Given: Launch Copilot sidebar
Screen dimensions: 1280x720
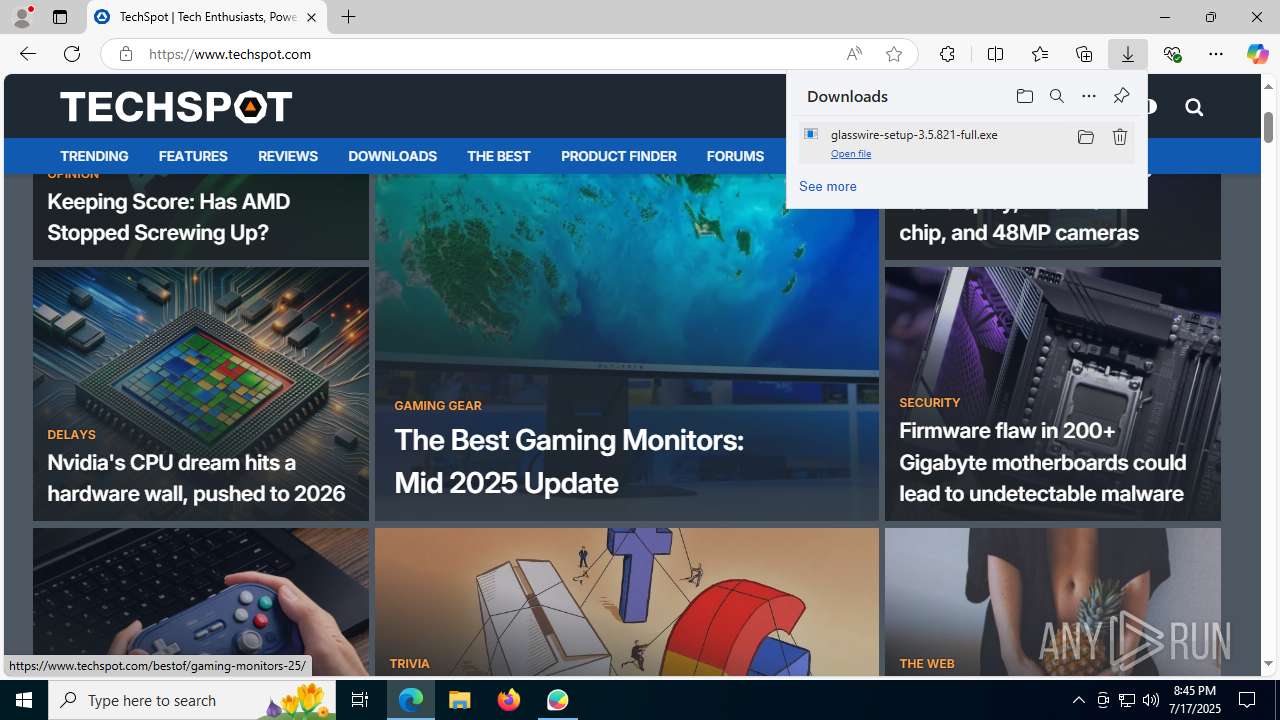Looking at the screenshot, I should 1257,54.
